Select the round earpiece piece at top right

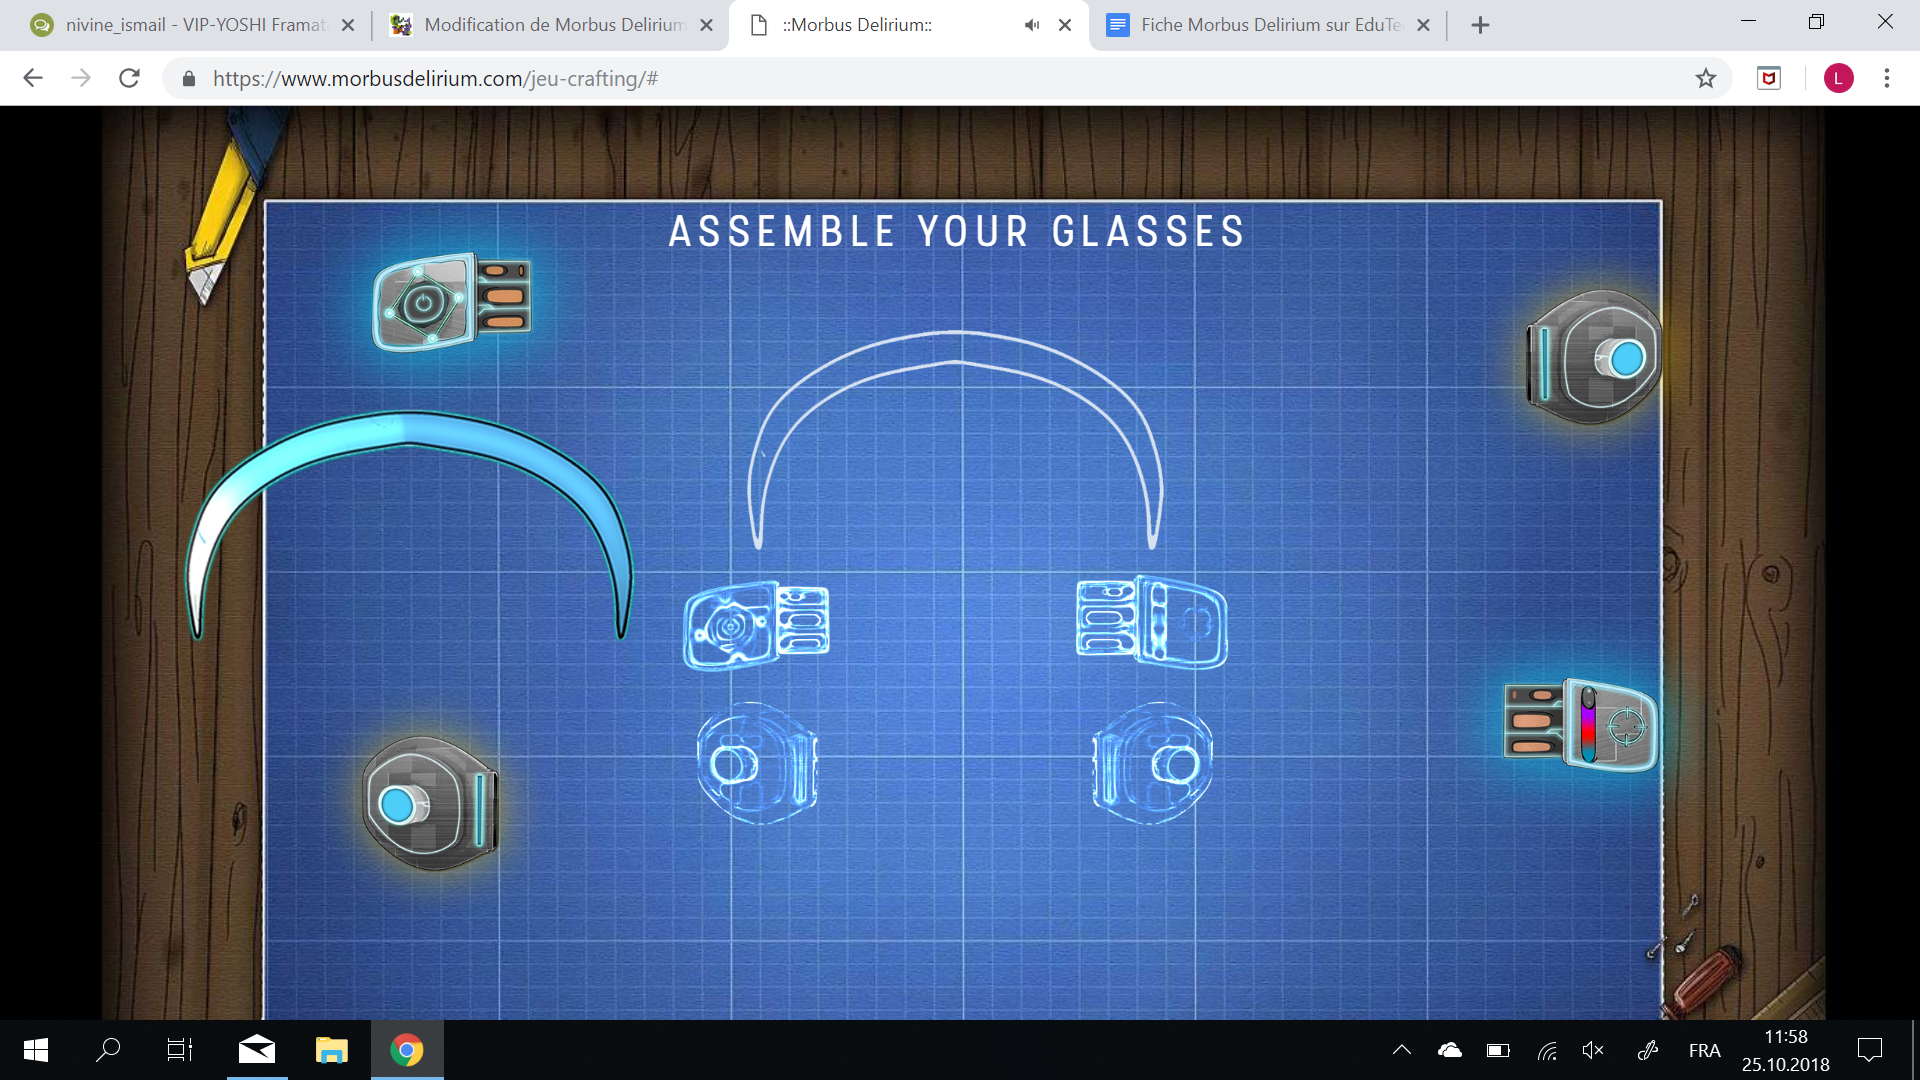(x=1593, y=357)
